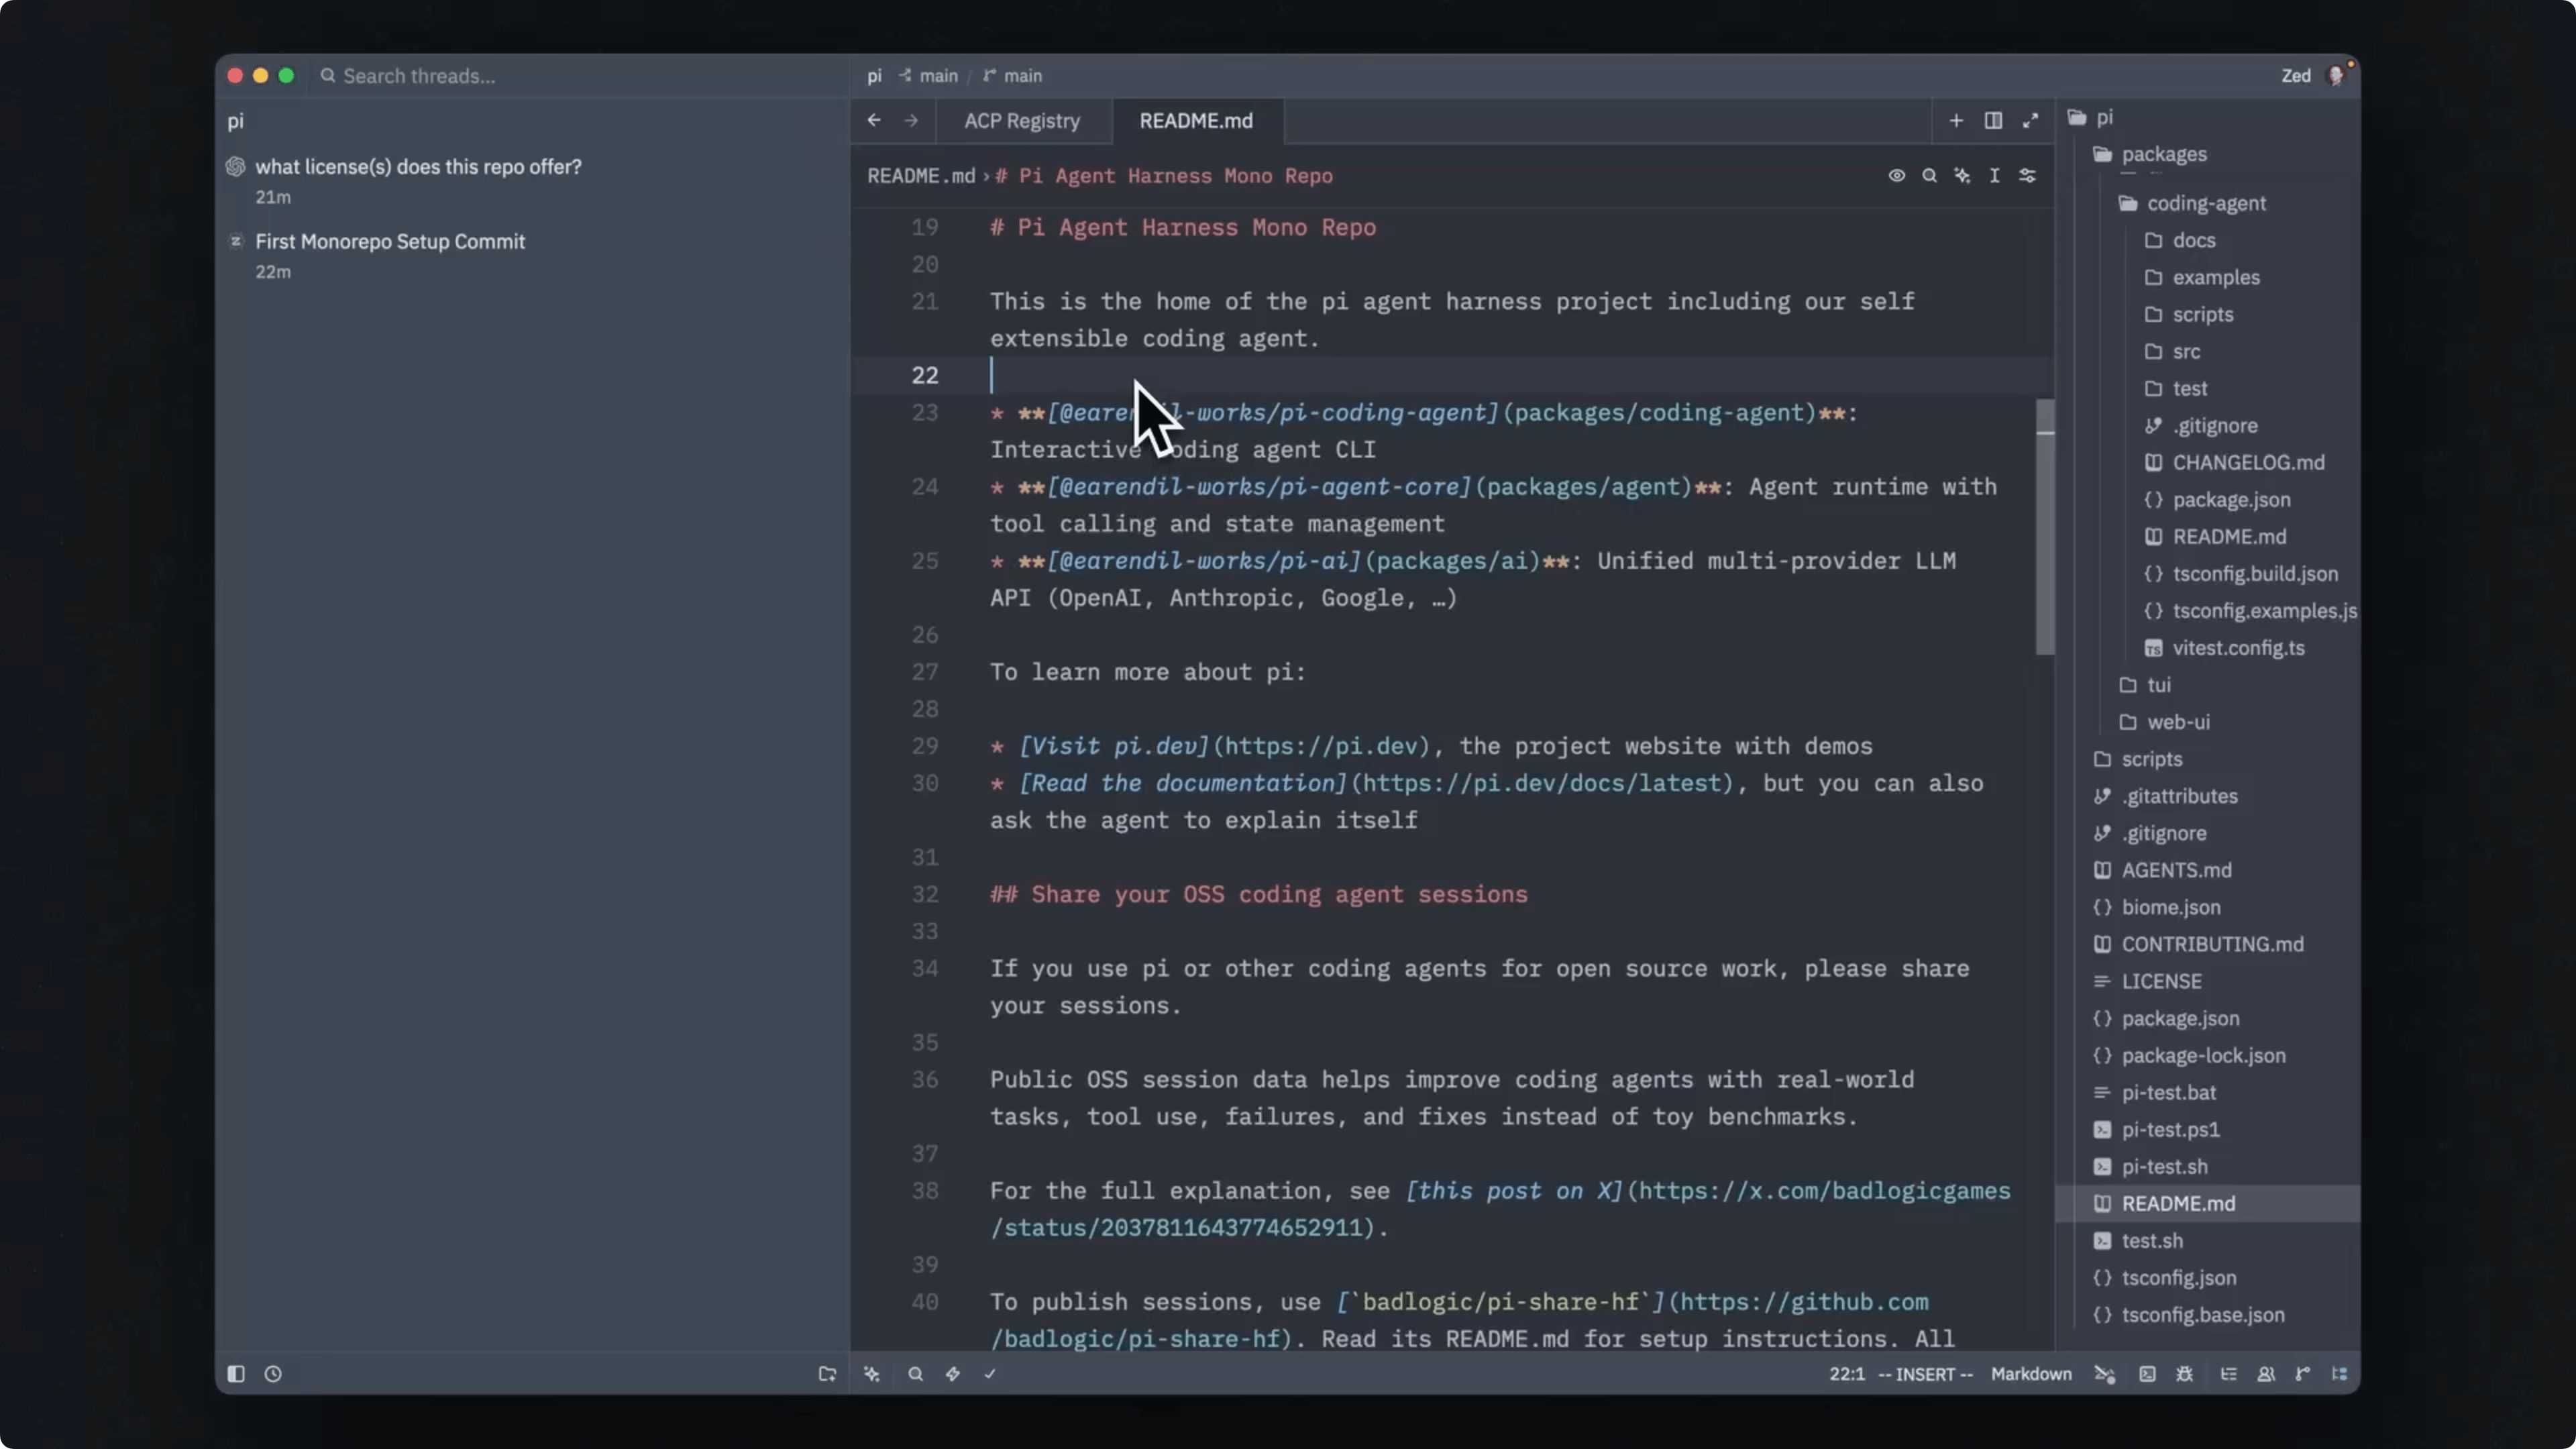Open pi-test.ps1 file
Viewport: 2576px width, 1449px height.
(x=2209, y=1129)
